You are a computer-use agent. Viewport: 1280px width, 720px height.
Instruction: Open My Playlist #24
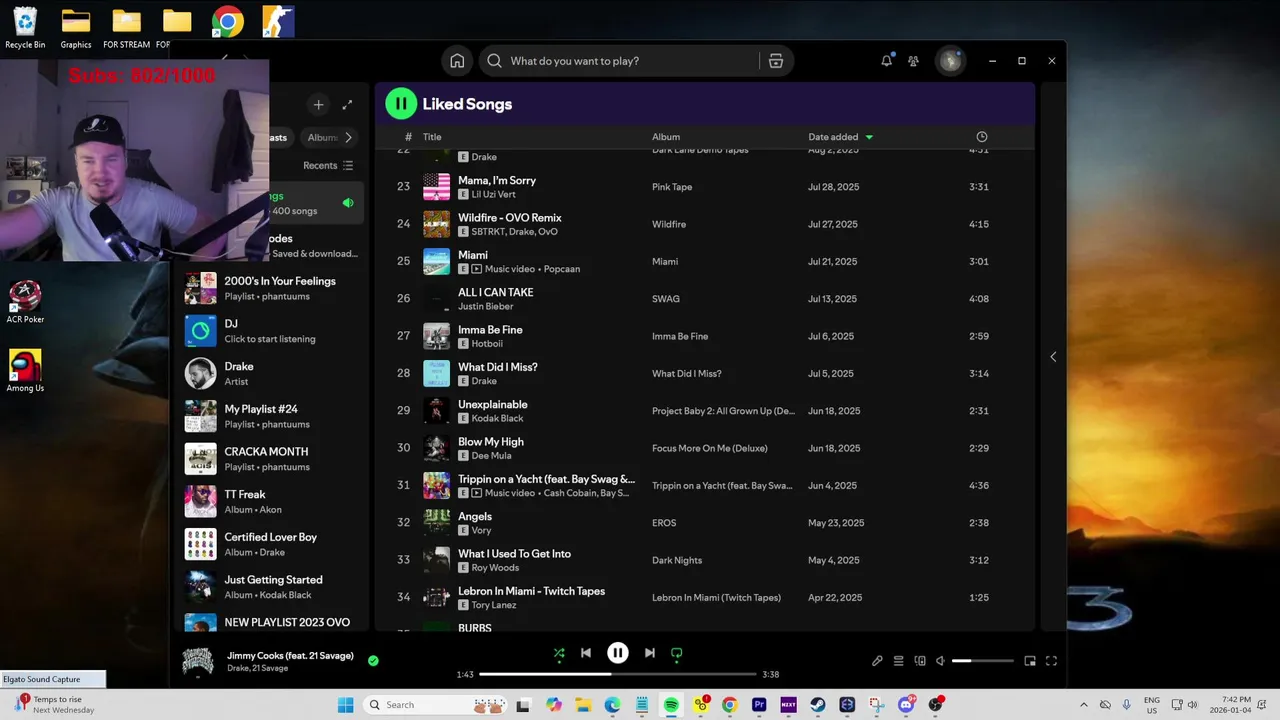[270, 416]
